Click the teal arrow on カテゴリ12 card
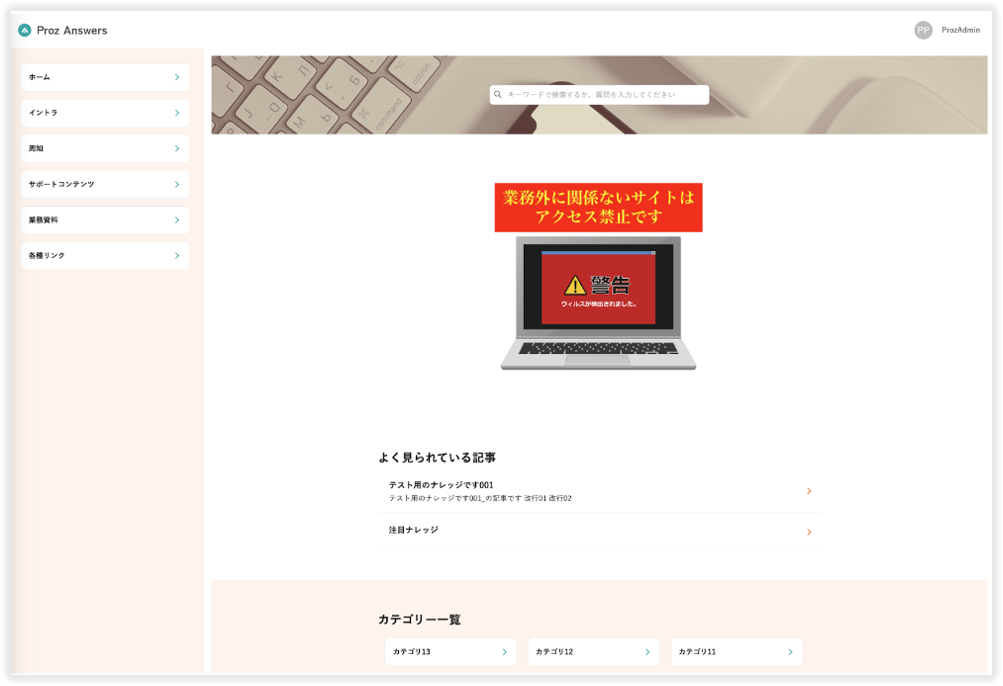 (646, 652)
